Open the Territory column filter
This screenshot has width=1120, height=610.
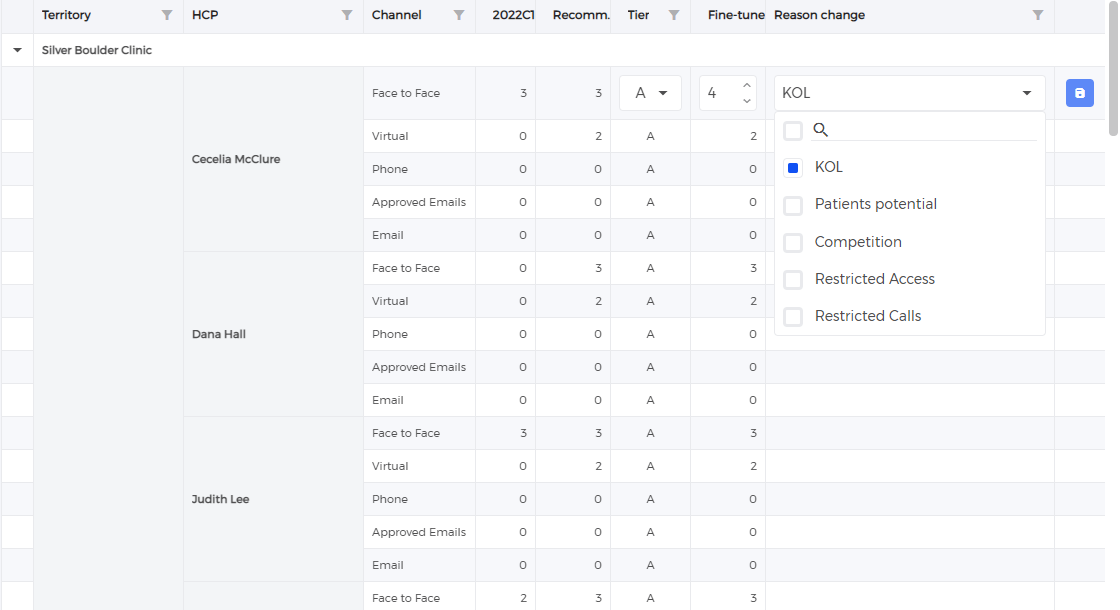[166, 15]
